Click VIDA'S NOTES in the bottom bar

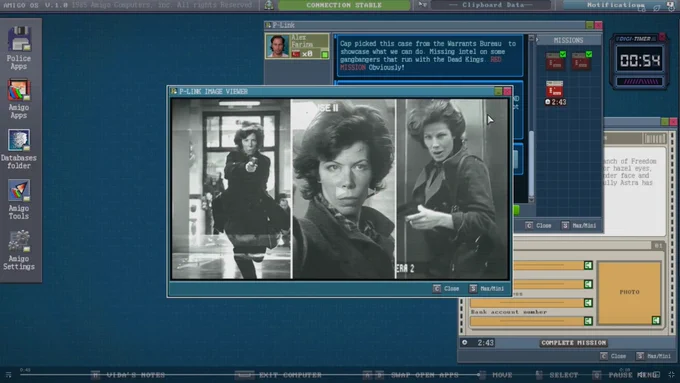coord(135,375)
